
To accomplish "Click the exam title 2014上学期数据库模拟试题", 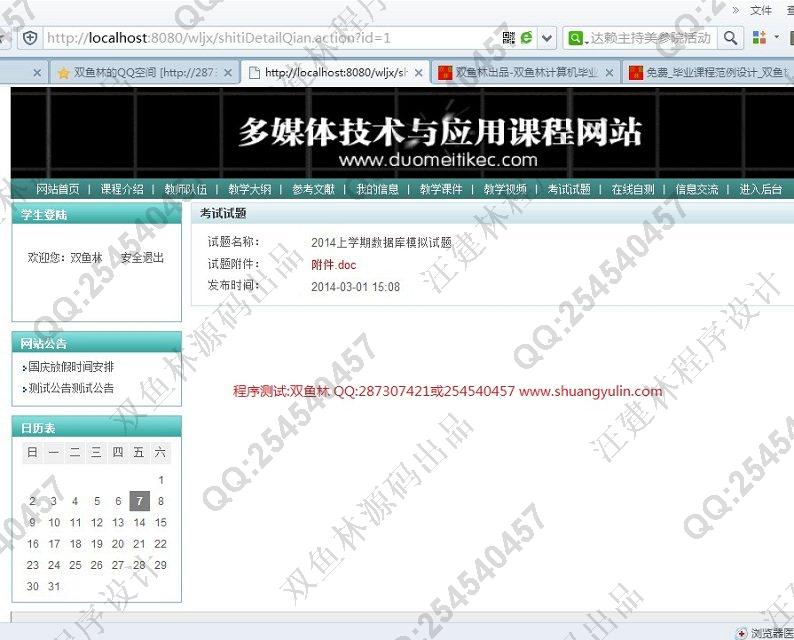I will 381,243.
